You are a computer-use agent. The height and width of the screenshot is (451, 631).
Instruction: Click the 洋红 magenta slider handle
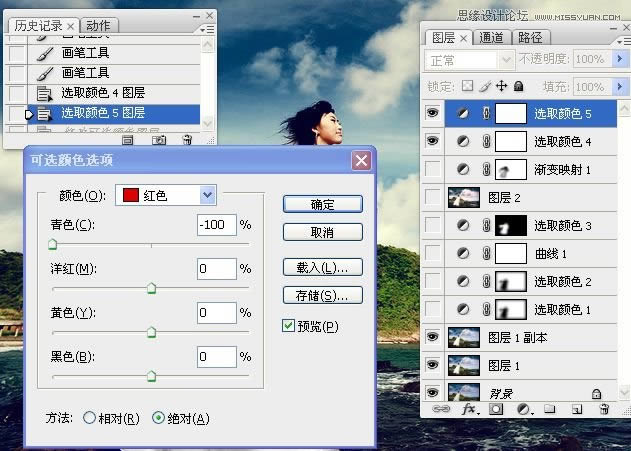pos(151,288)
